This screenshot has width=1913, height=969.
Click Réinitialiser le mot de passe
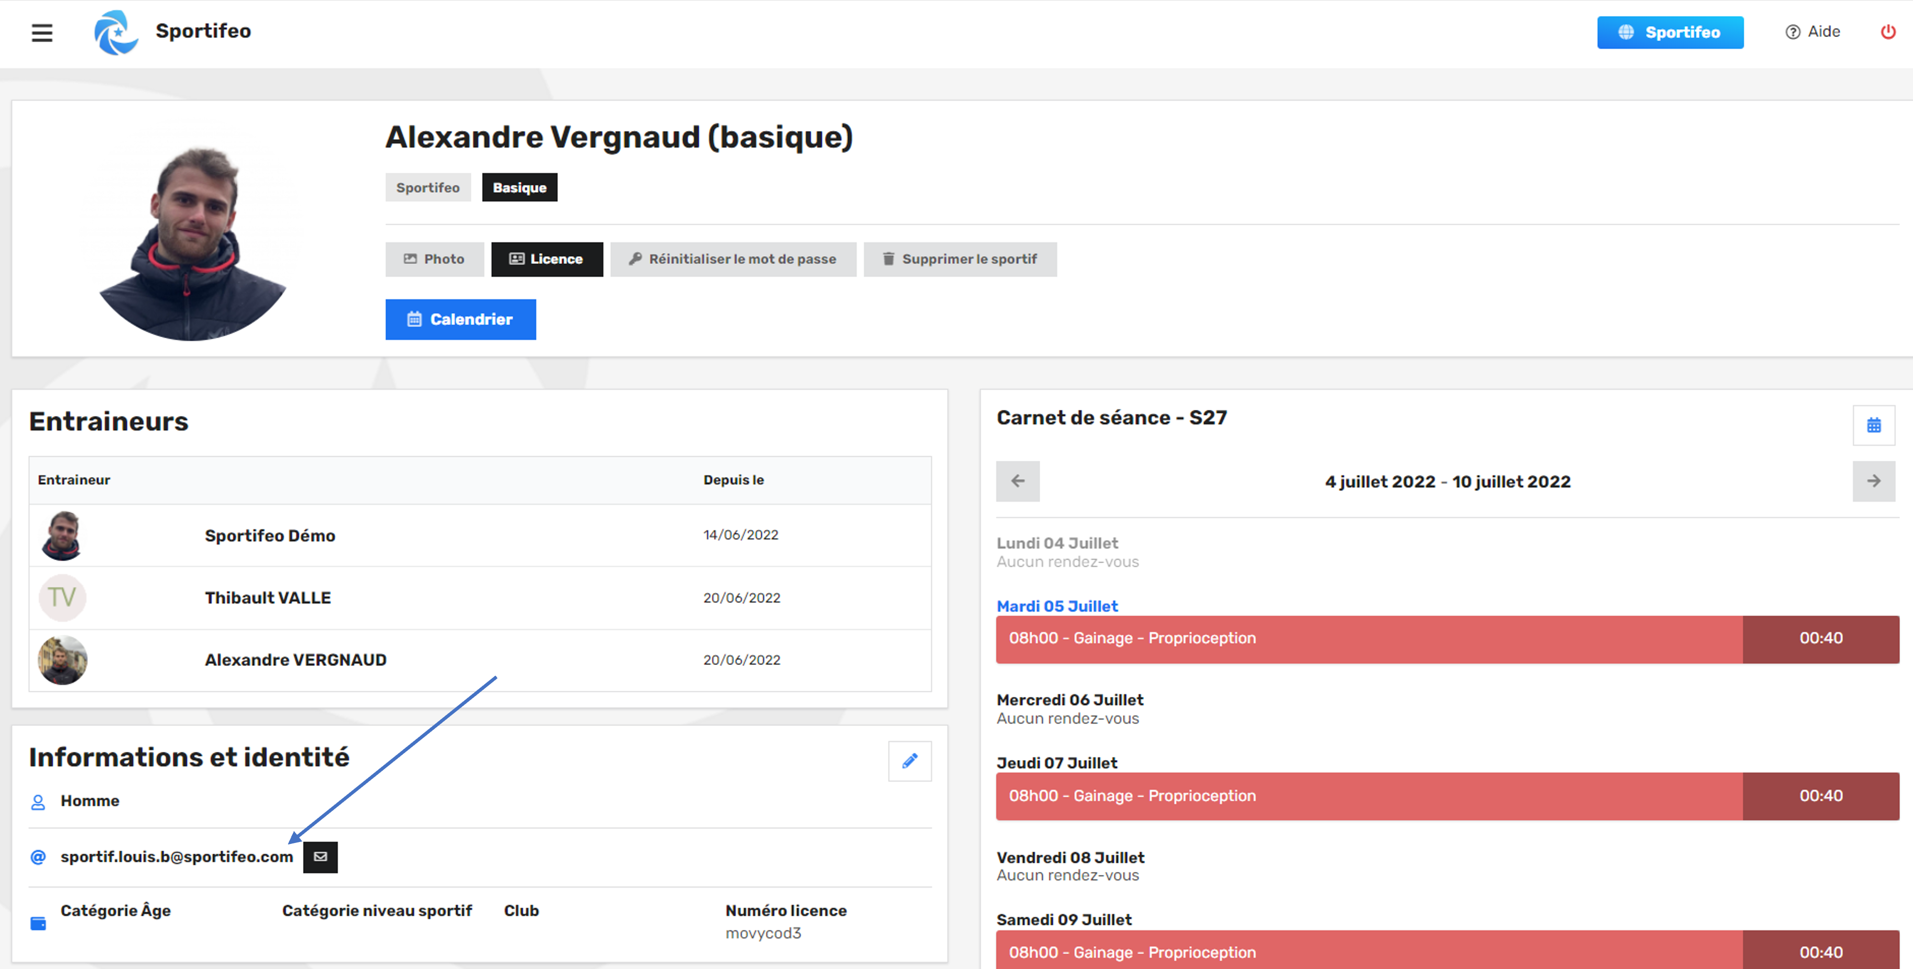tap(733, 259)
